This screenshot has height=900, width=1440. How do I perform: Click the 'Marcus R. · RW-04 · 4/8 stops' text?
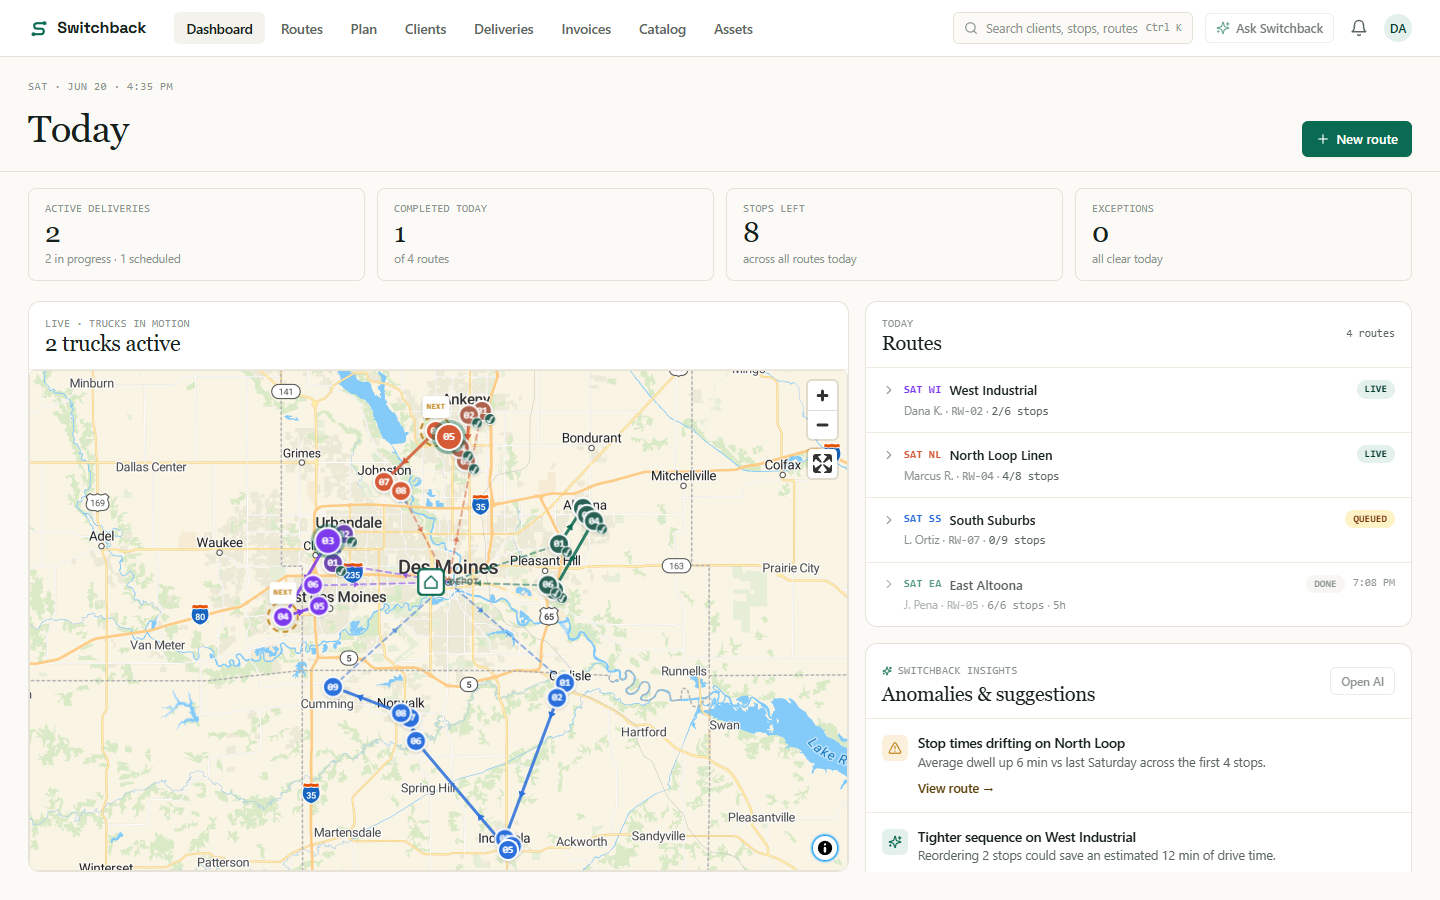[981, 476]
